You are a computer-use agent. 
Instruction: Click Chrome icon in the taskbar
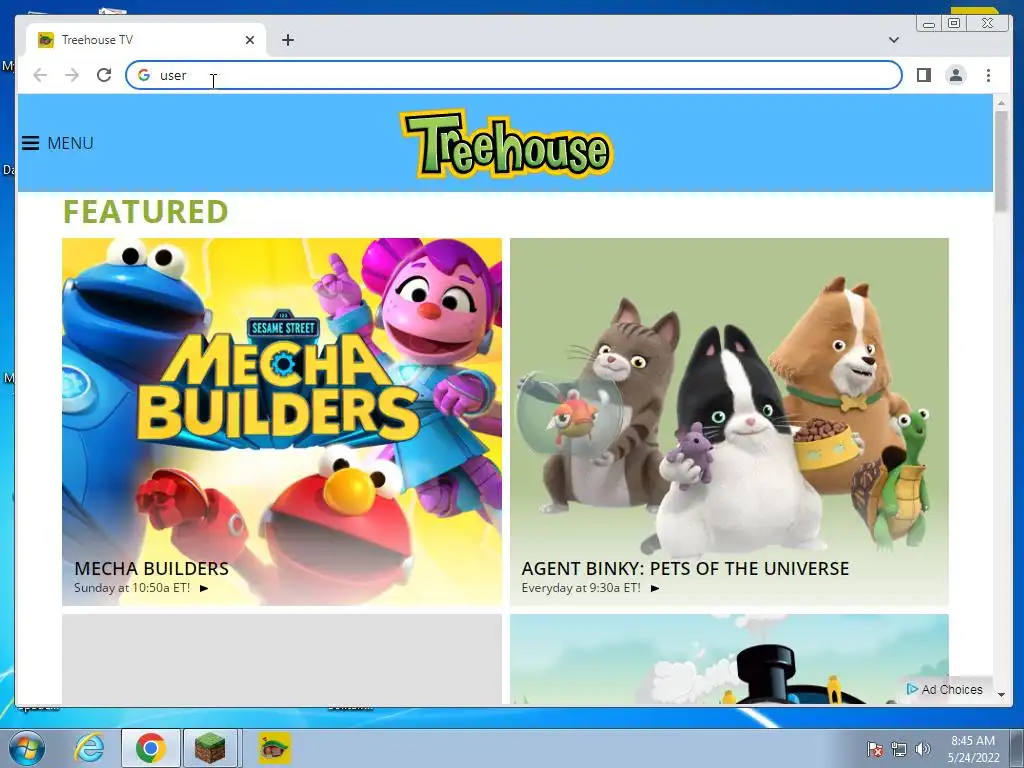[x=151, y=748]
